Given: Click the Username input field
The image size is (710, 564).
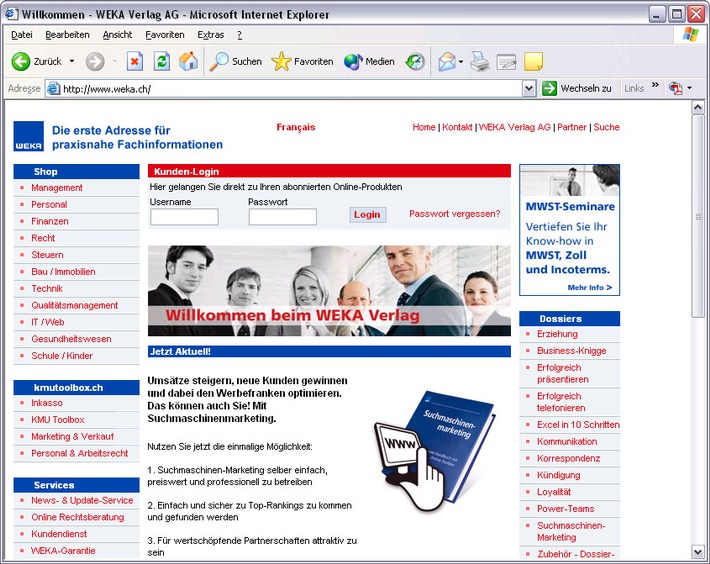Looking at the screenshot, I should point(184,217).
